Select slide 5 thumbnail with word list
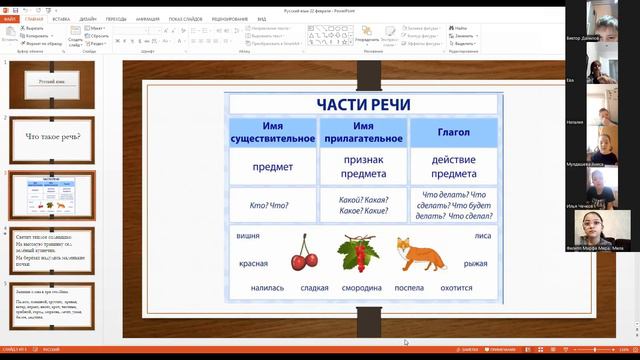 [x=52, y=306]
